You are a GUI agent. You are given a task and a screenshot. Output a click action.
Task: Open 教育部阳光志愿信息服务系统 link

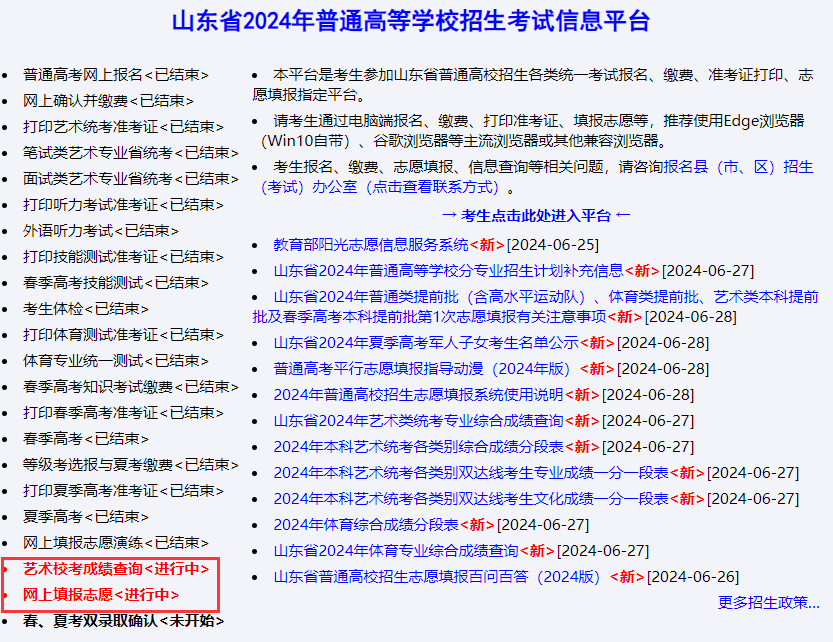pyautogui.click(x=371, y=245)
